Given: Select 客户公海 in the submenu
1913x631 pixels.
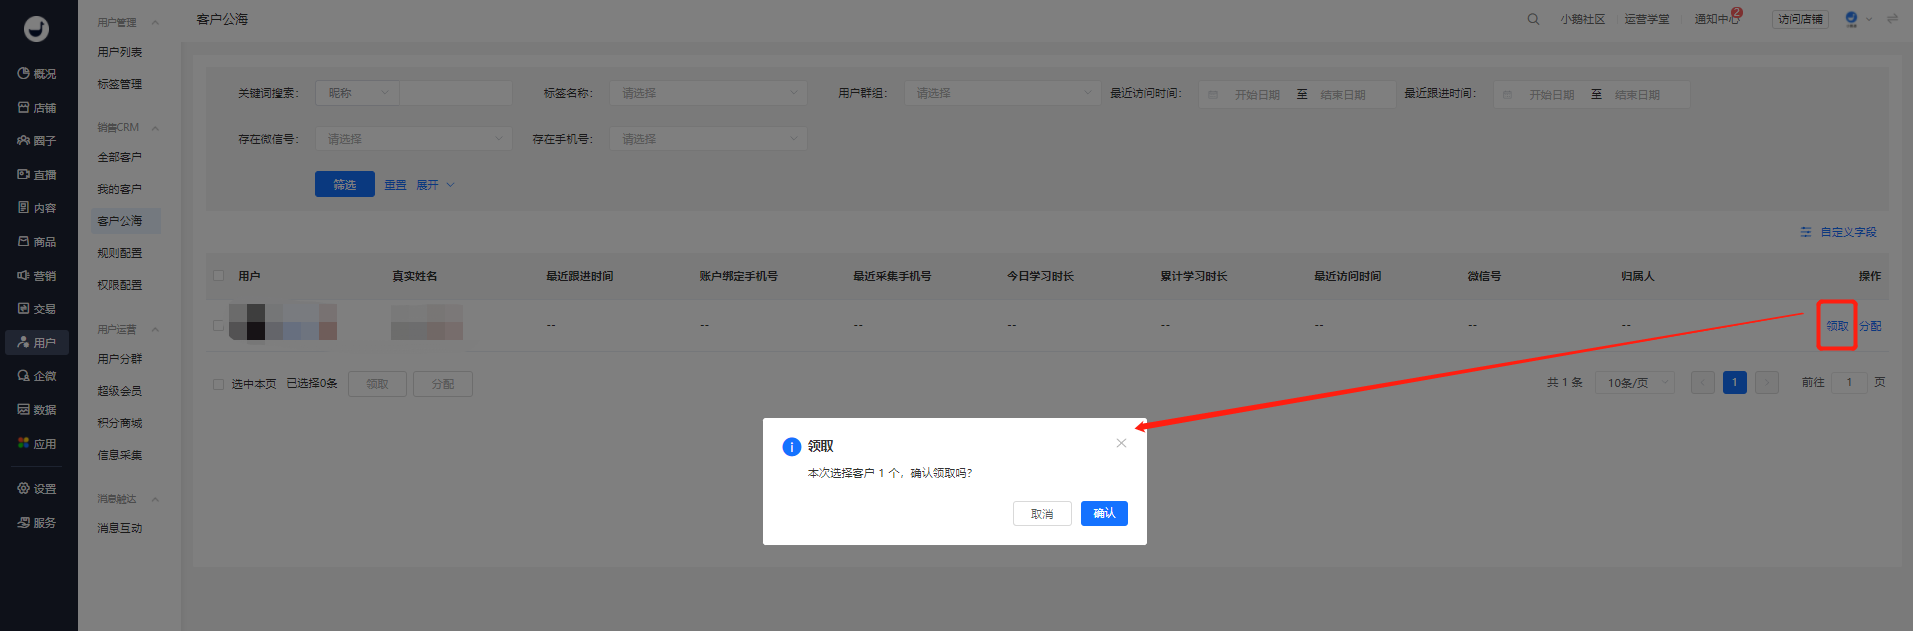Looking at the screenshot, I should [125, 221].
